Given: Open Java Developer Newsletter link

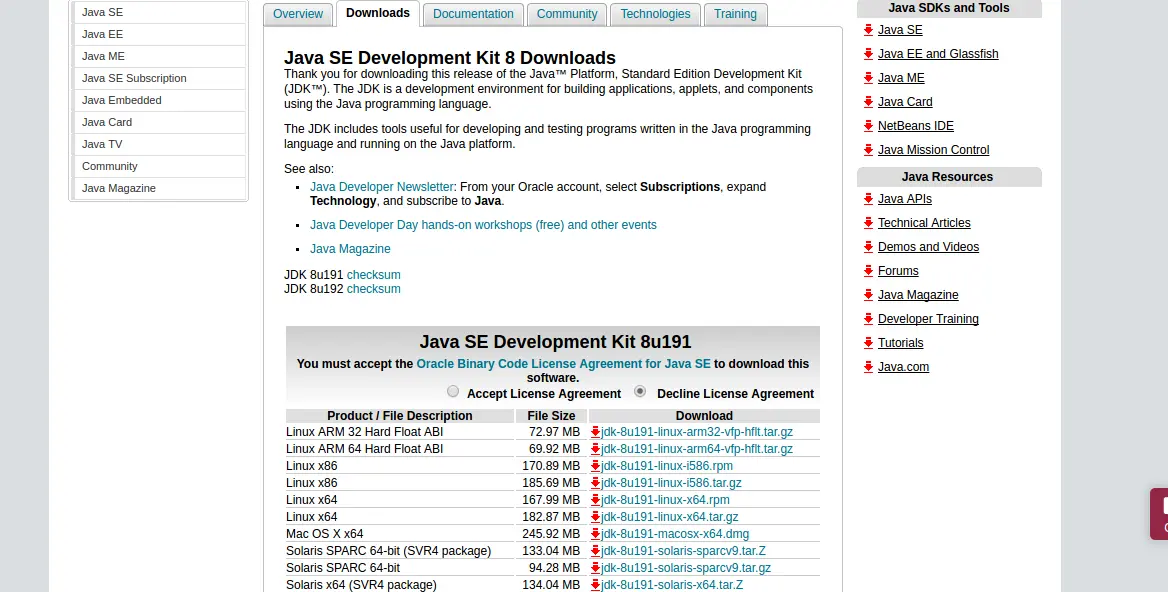Looking at the screenshot, I should click(381, 187).
